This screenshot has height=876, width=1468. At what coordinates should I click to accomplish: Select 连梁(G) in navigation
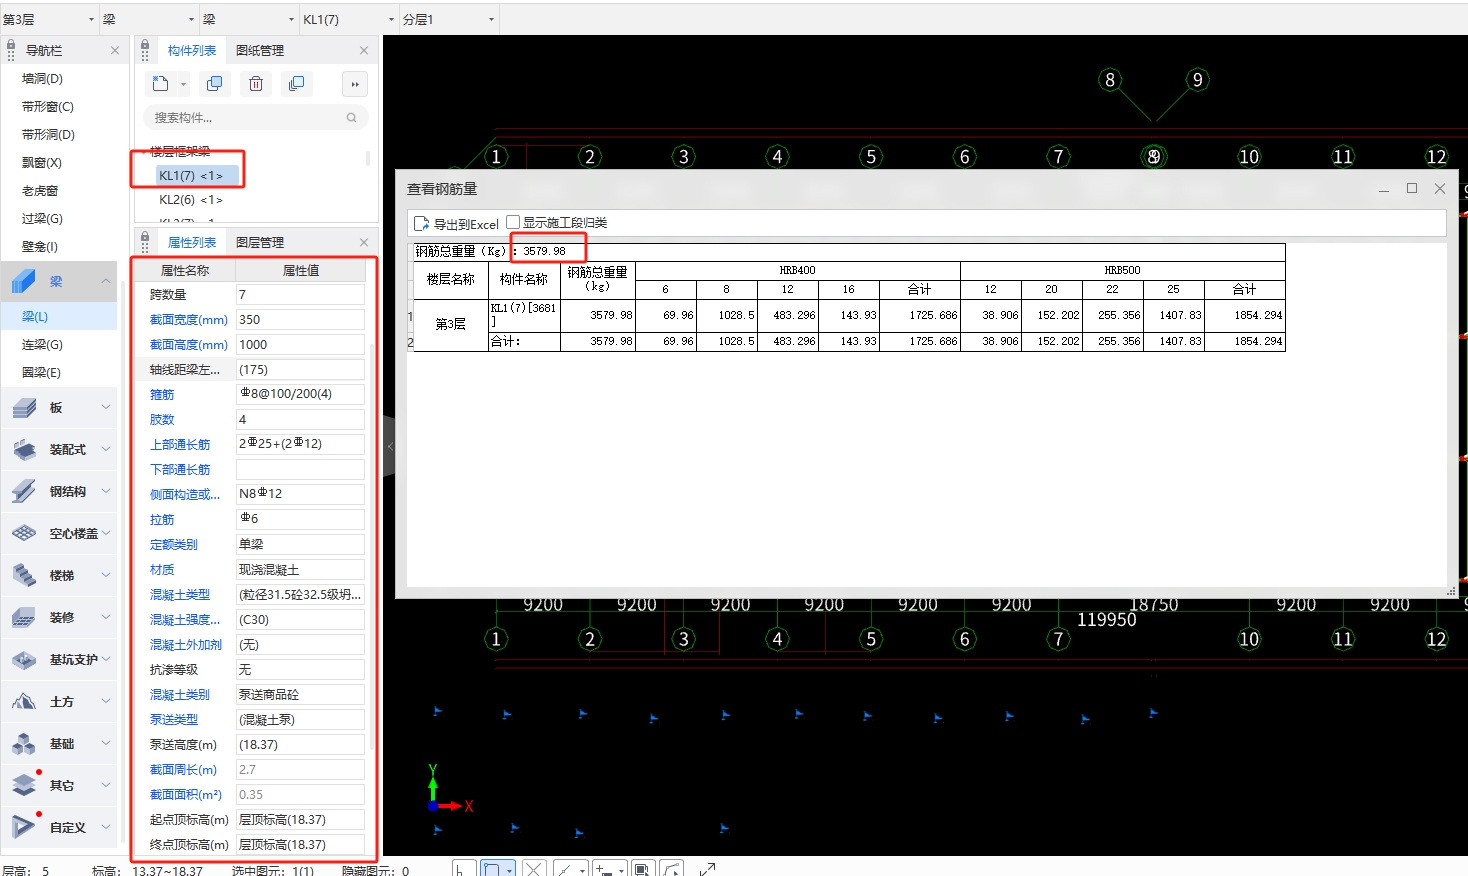click(42, 344)
